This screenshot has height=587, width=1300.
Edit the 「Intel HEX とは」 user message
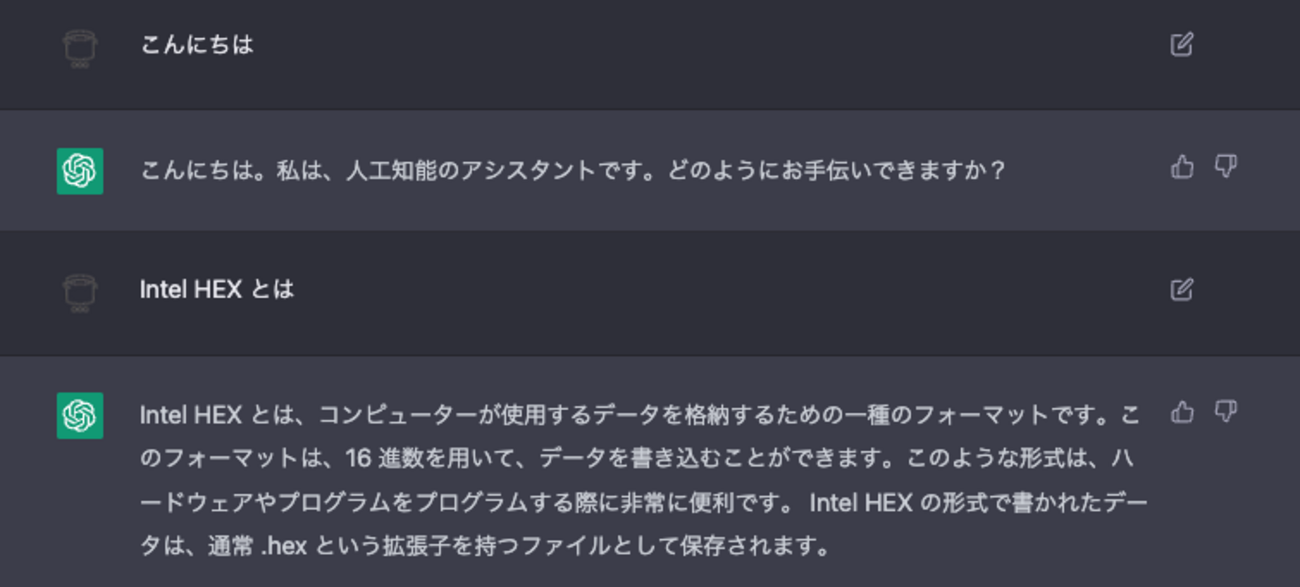(1181, 290)
